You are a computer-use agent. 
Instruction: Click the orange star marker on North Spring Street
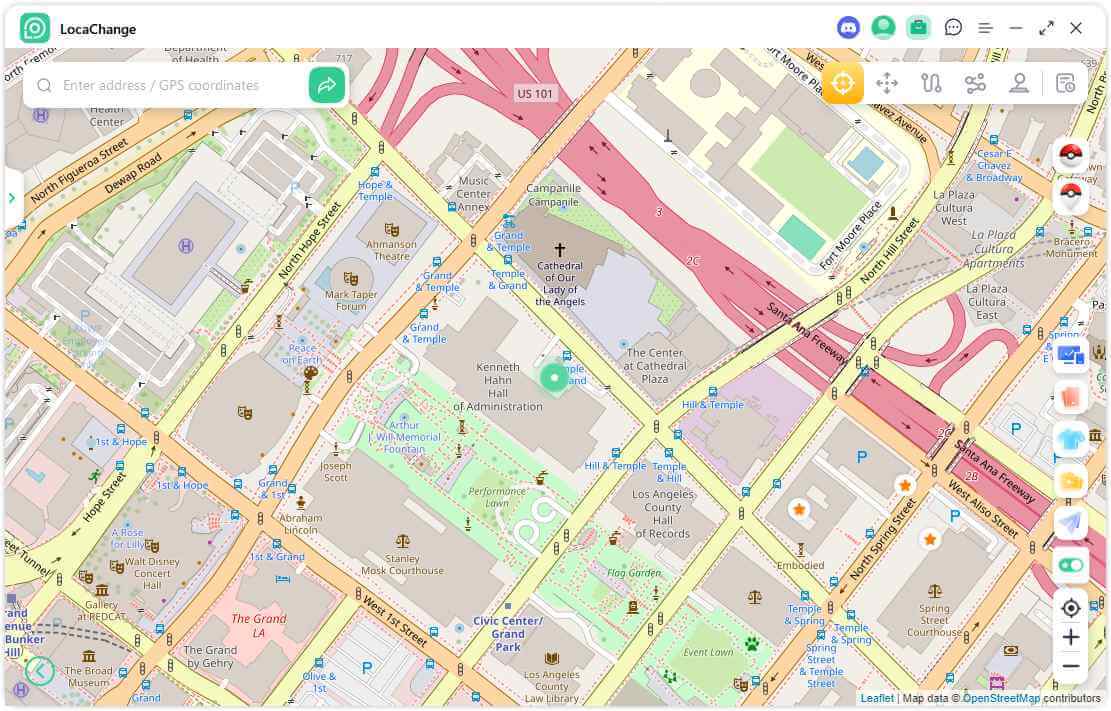905,486
